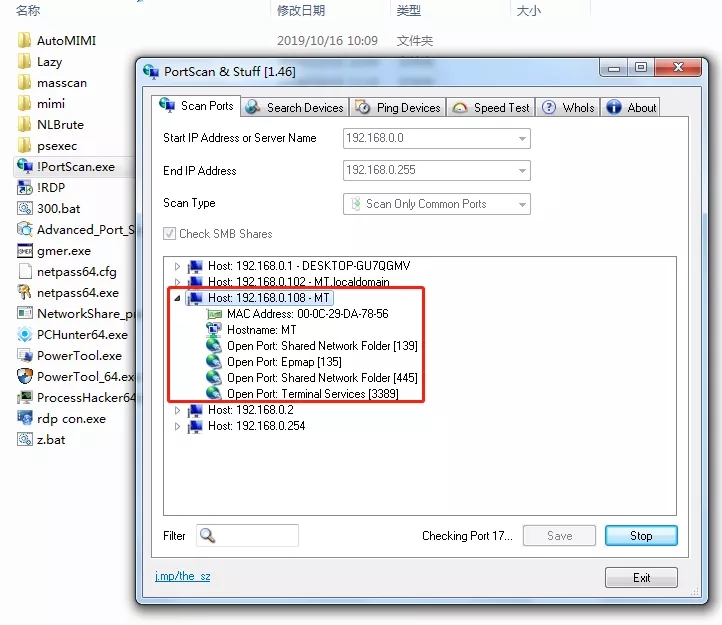
Task: Select the gmer.exe file icon
Action: coord(25,251)
